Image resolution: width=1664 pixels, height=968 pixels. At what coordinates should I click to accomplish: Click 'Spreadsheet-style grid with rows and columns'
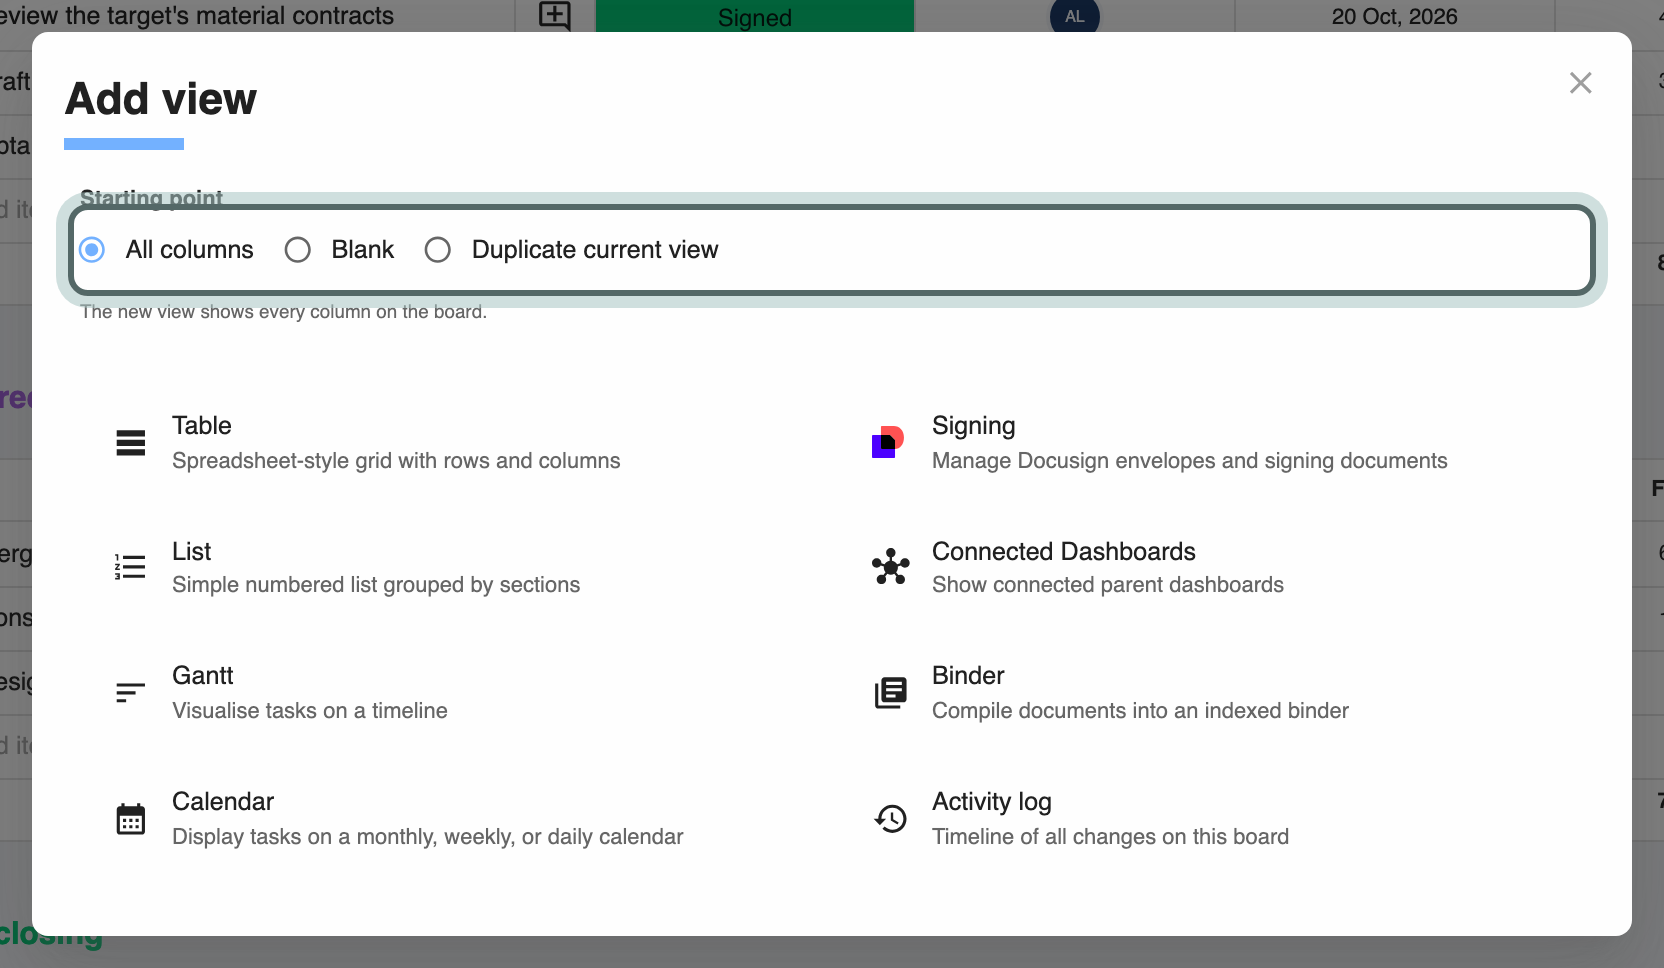[x=396, y=460]
